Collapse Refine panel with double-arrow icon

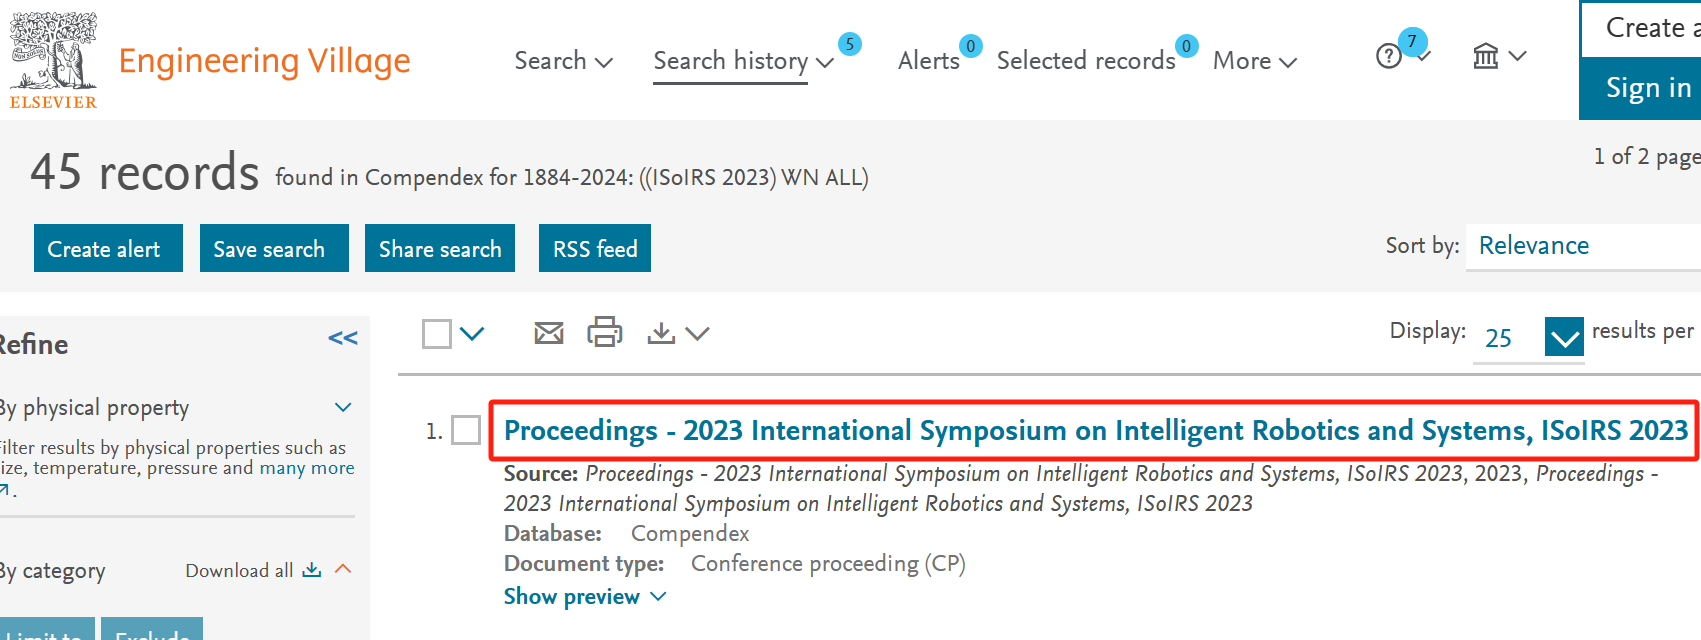(342, 339)
